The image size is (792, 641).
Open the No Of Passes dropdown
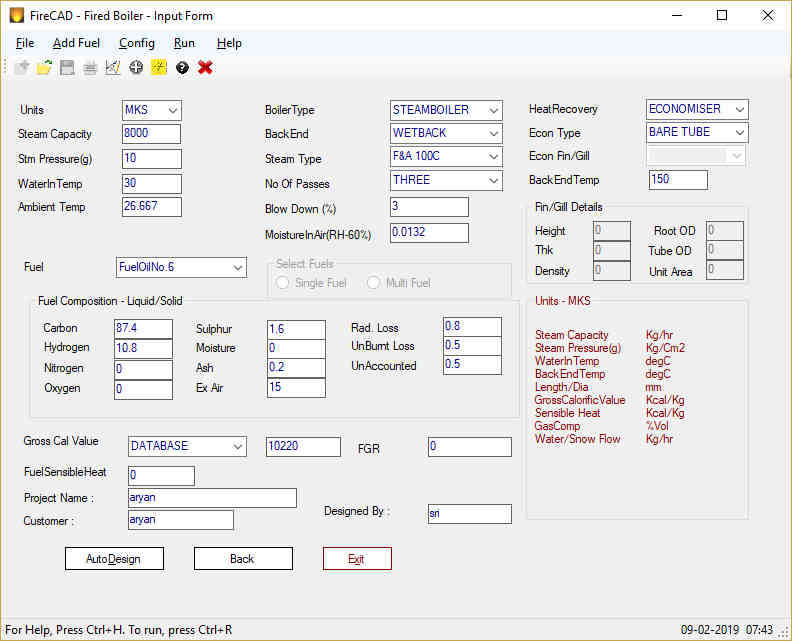pos(446,180)
